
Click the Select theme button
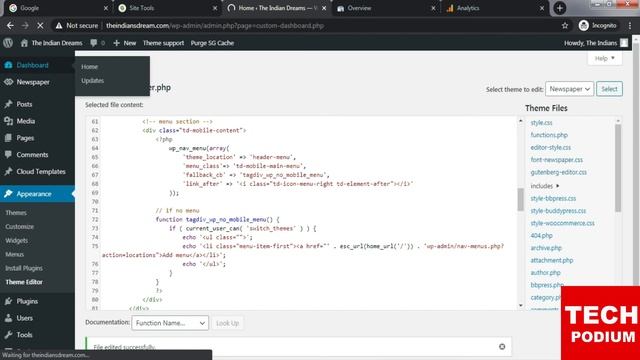pos(609,89)
